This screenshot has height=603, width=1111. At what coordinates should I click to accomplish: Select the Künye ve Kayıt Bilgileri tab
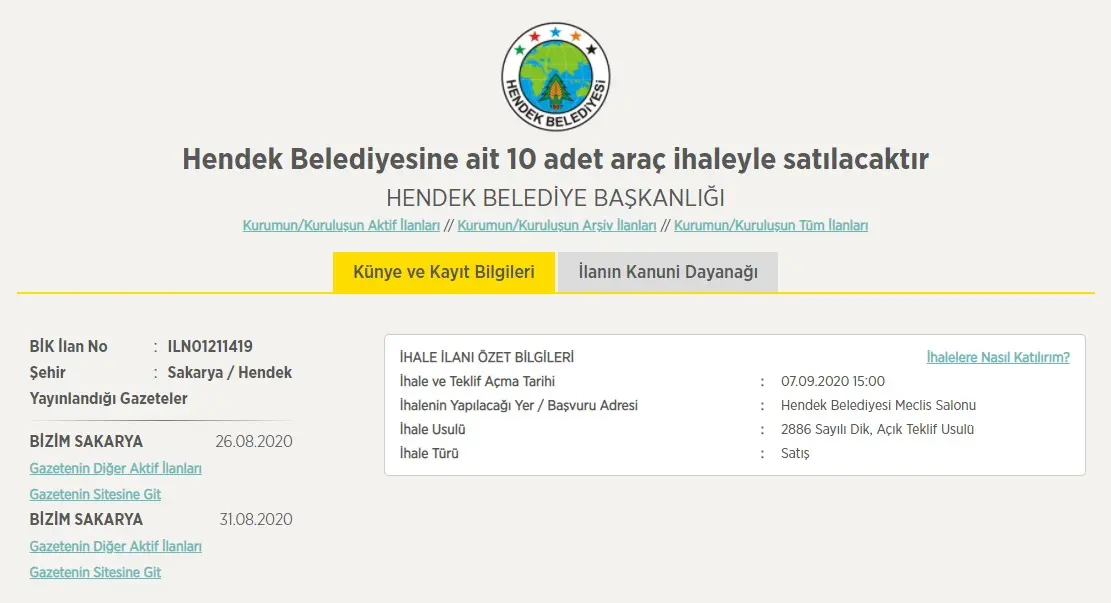444,272
